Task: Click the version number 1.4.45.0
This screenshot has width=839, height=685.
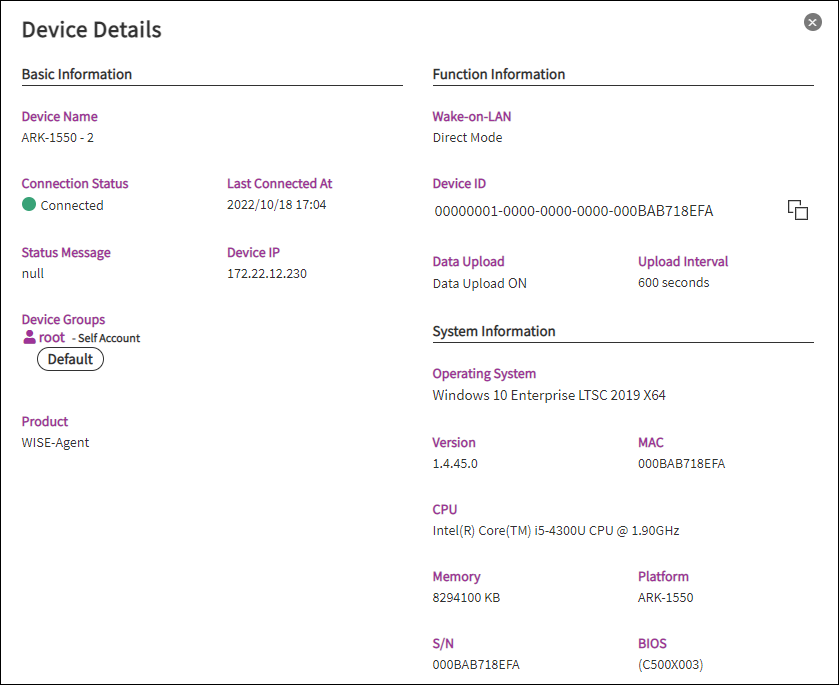Action: click(455, 464)
